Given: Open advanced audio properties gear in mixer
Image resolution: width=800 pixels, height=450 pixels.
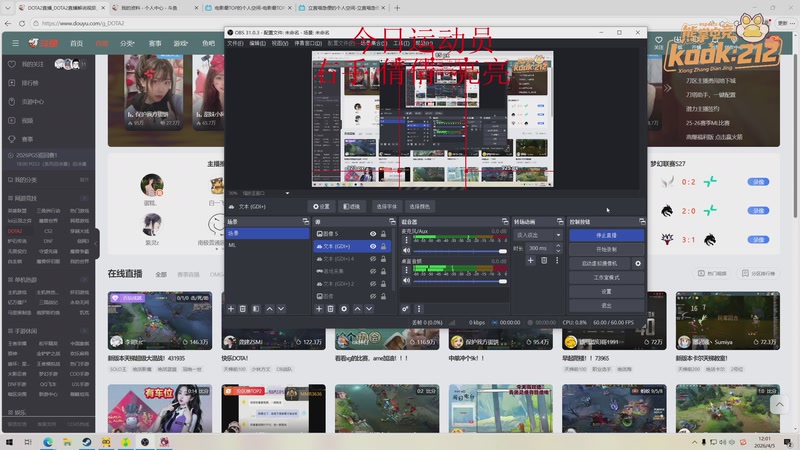Looking at the screenshot, I should pos(405,309).
